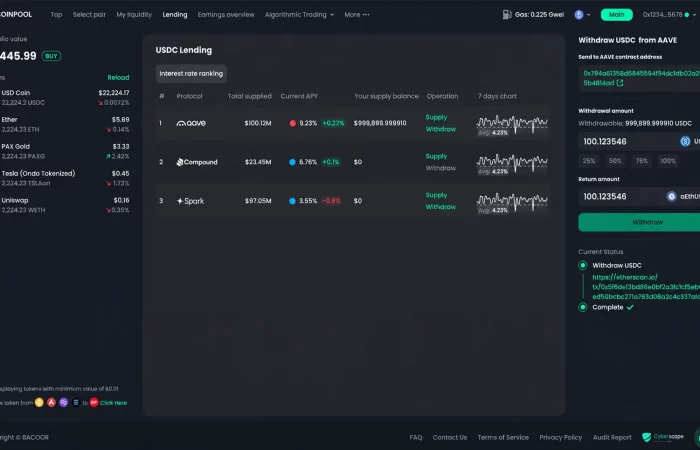Open the Algorithmic Trading dropdown menu
Viewport: 700px width, 450px height.
(299, 15)
